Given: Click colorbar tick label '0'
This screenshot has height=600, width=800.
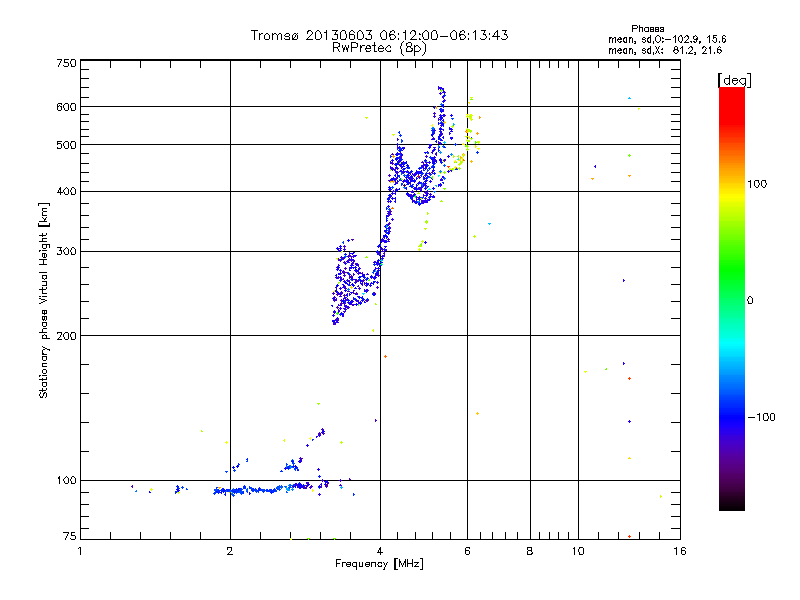Looking at the screenshot, I should [x=750, y=301].
